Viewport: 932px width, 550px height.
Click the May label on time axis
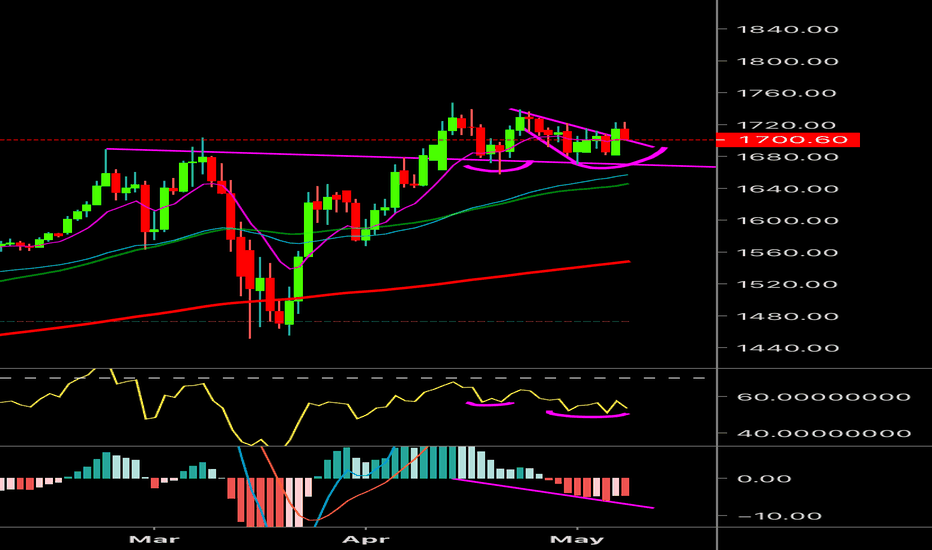point(577,539)
